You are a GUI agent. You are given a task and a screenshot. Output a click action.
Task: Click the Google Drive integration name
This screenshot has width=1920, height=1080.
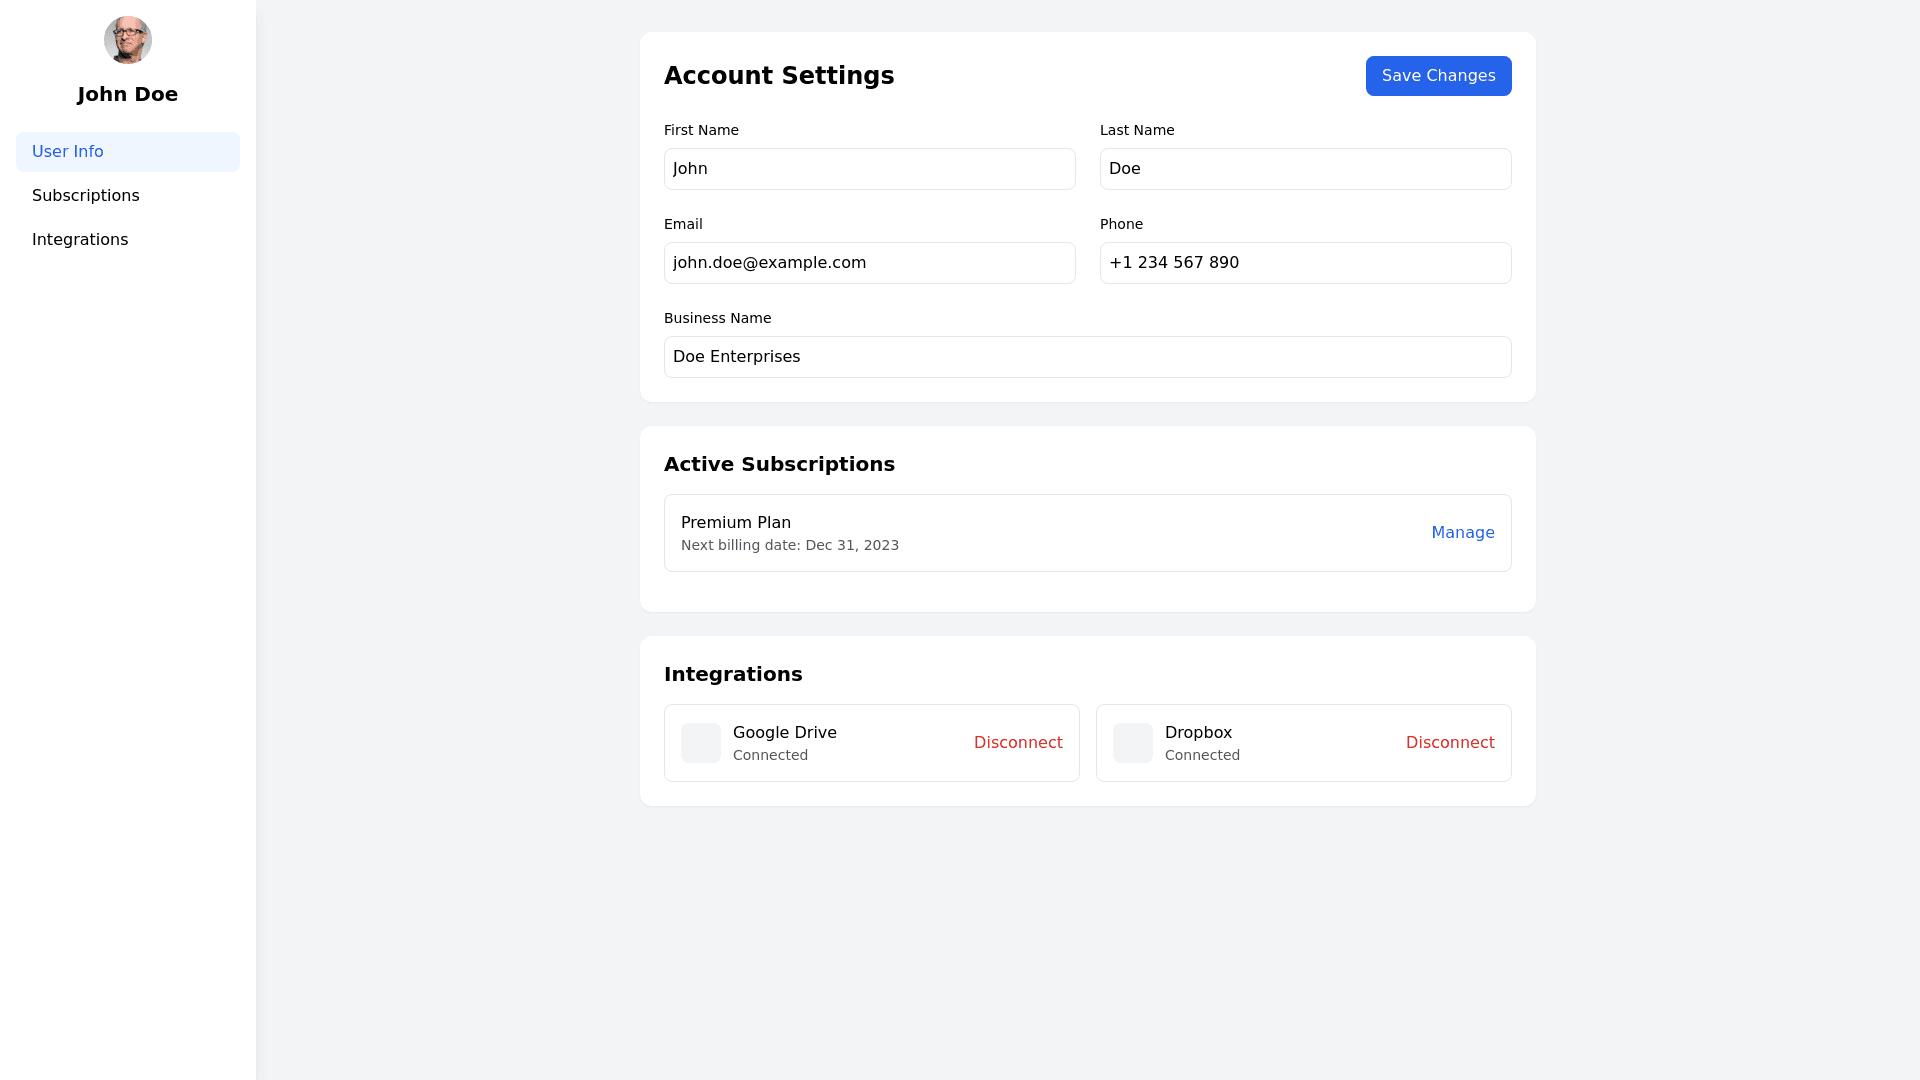click(x=784, y=733)
